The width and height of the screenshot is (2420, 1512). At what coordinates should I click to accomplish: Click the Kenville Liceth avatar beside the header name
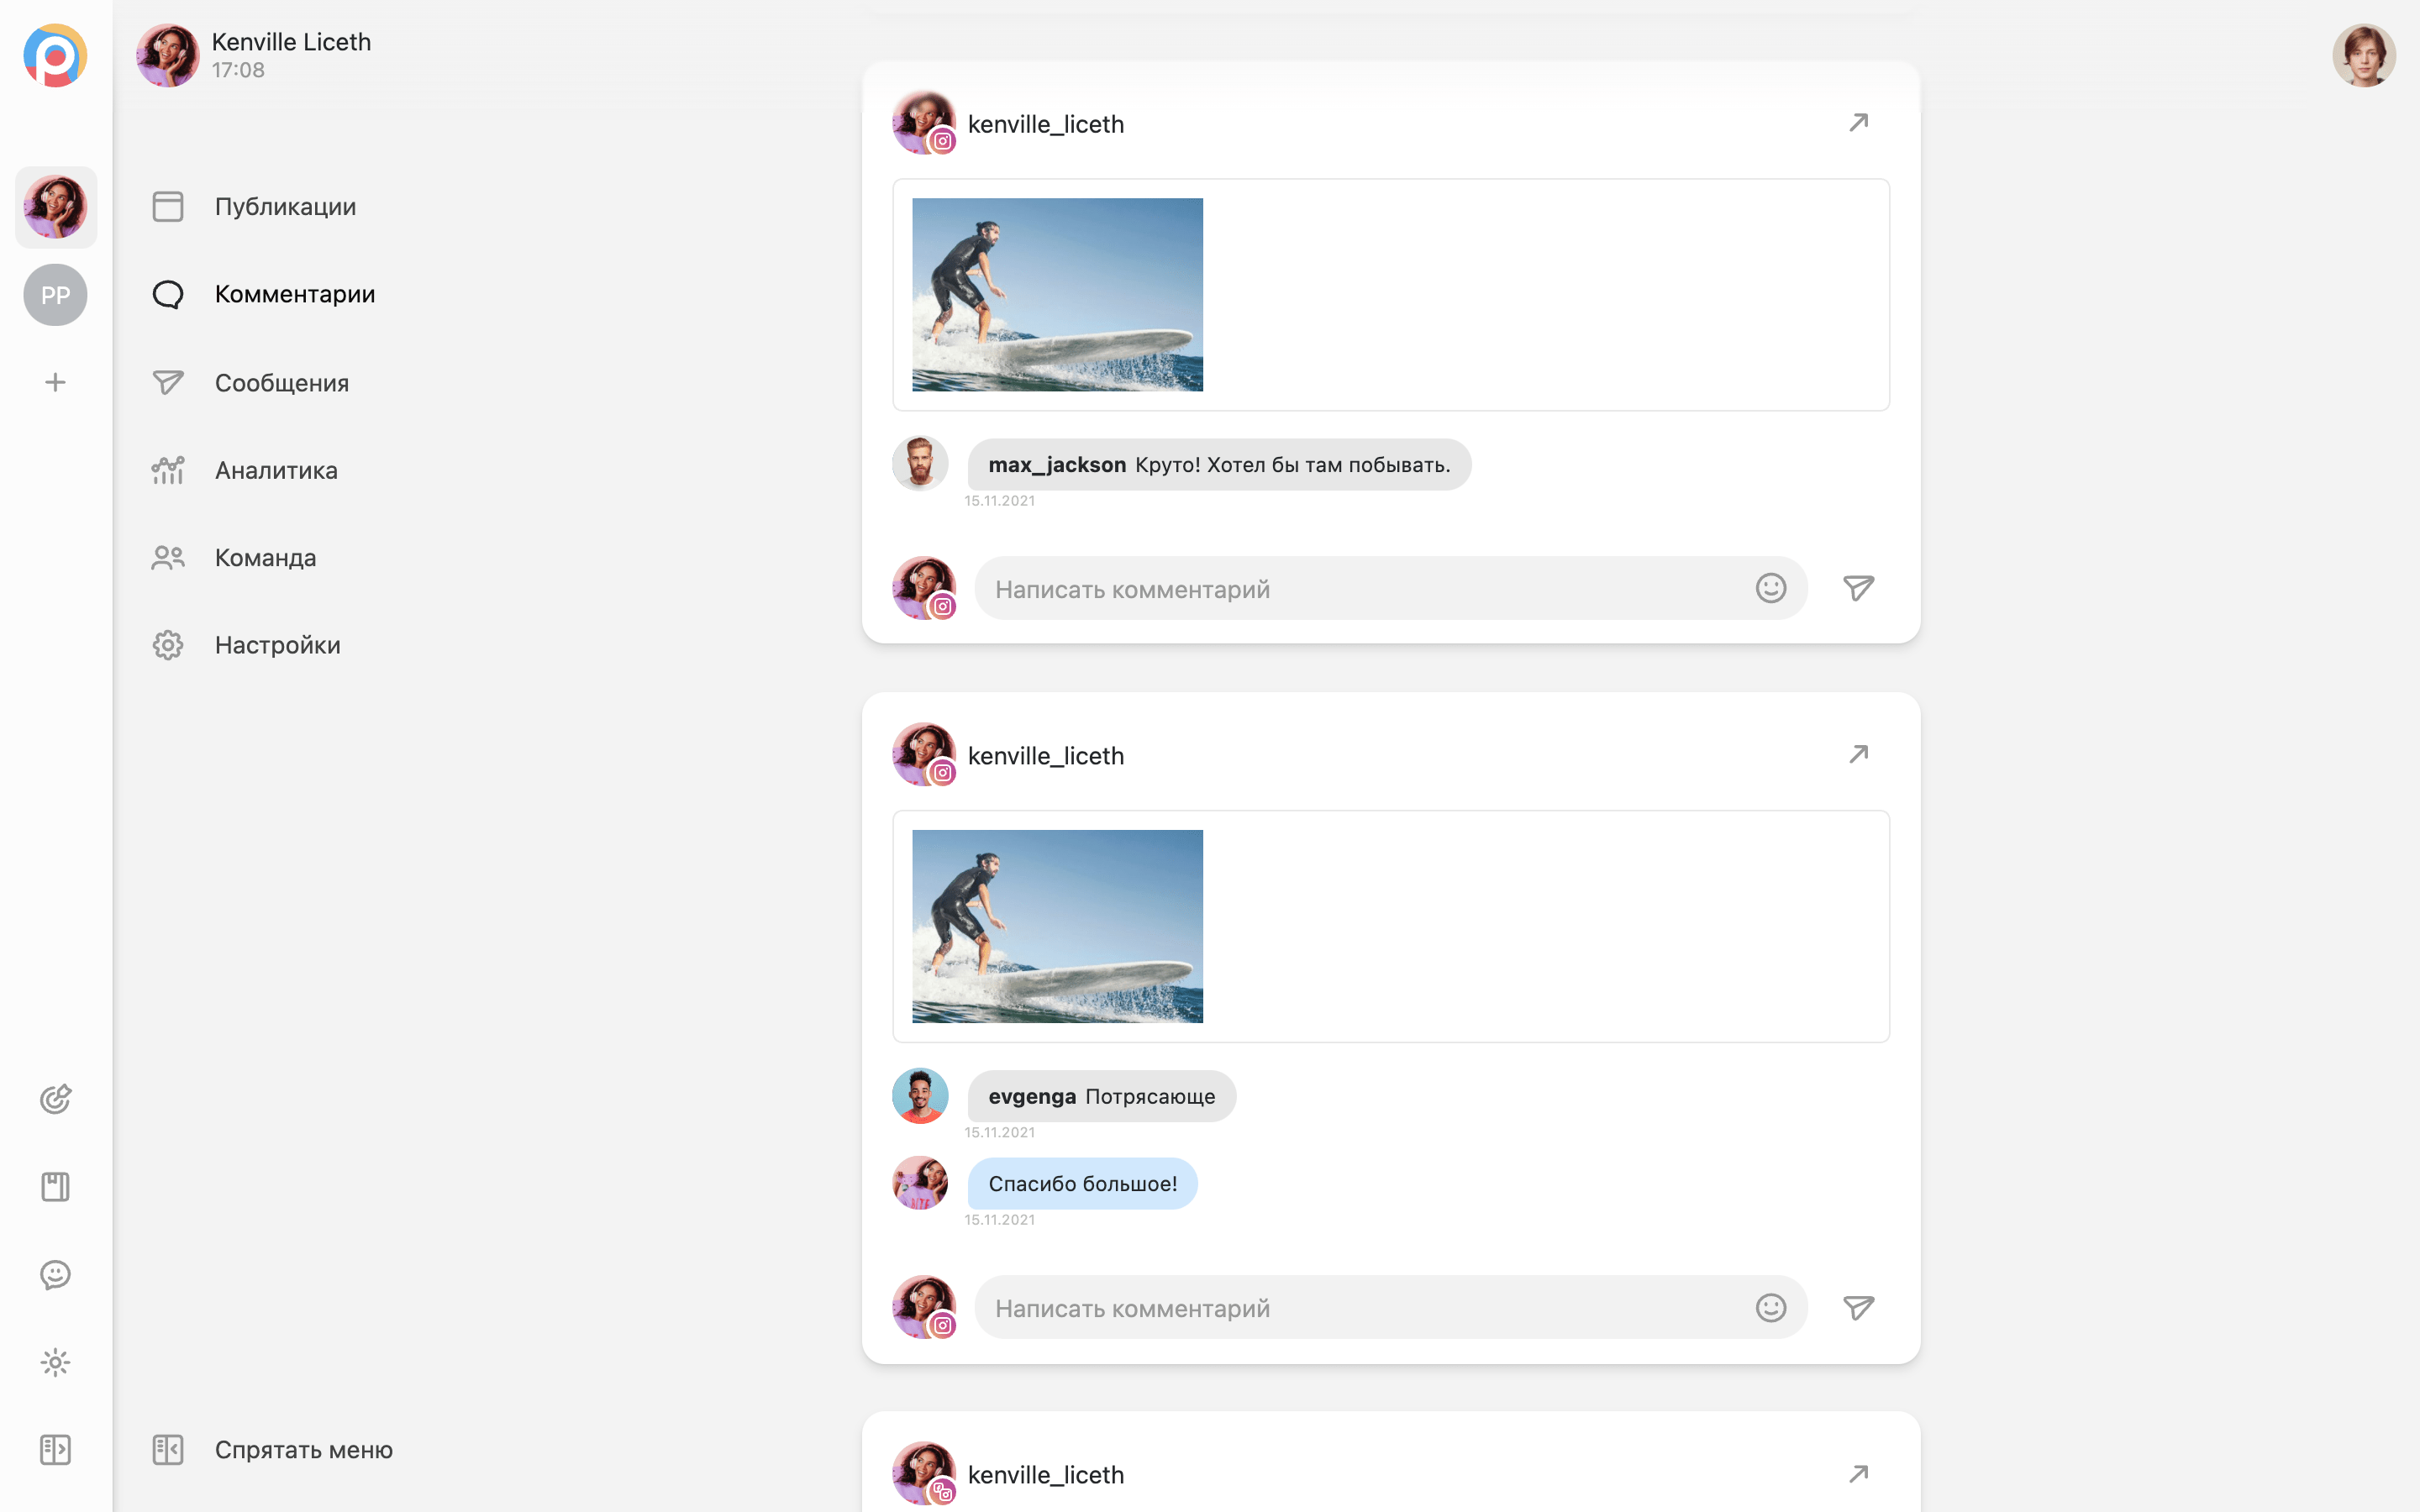(168, 56)
